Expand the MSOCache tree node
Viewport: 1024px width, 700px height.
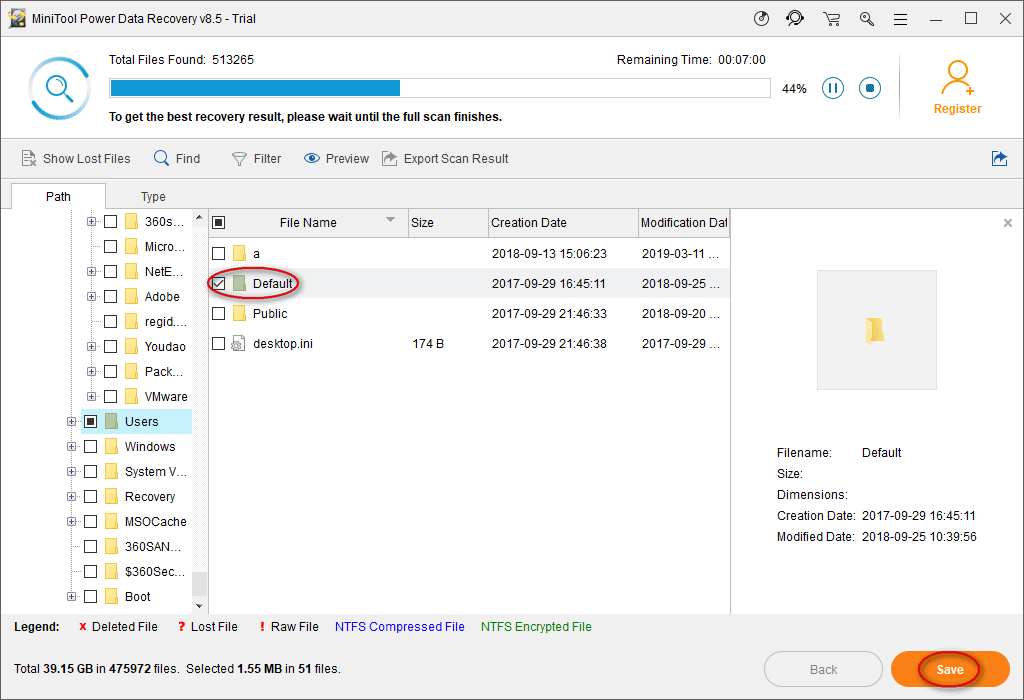click(x=71, y=522)
